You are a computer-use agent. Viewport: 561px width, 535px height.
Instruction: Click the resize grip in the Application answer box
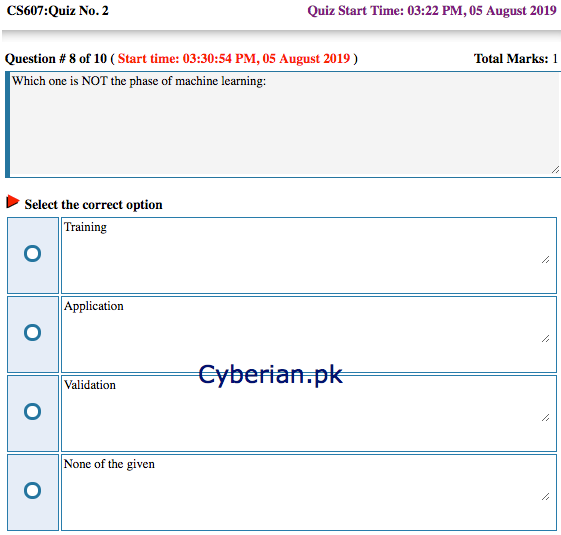coord(545,339)
